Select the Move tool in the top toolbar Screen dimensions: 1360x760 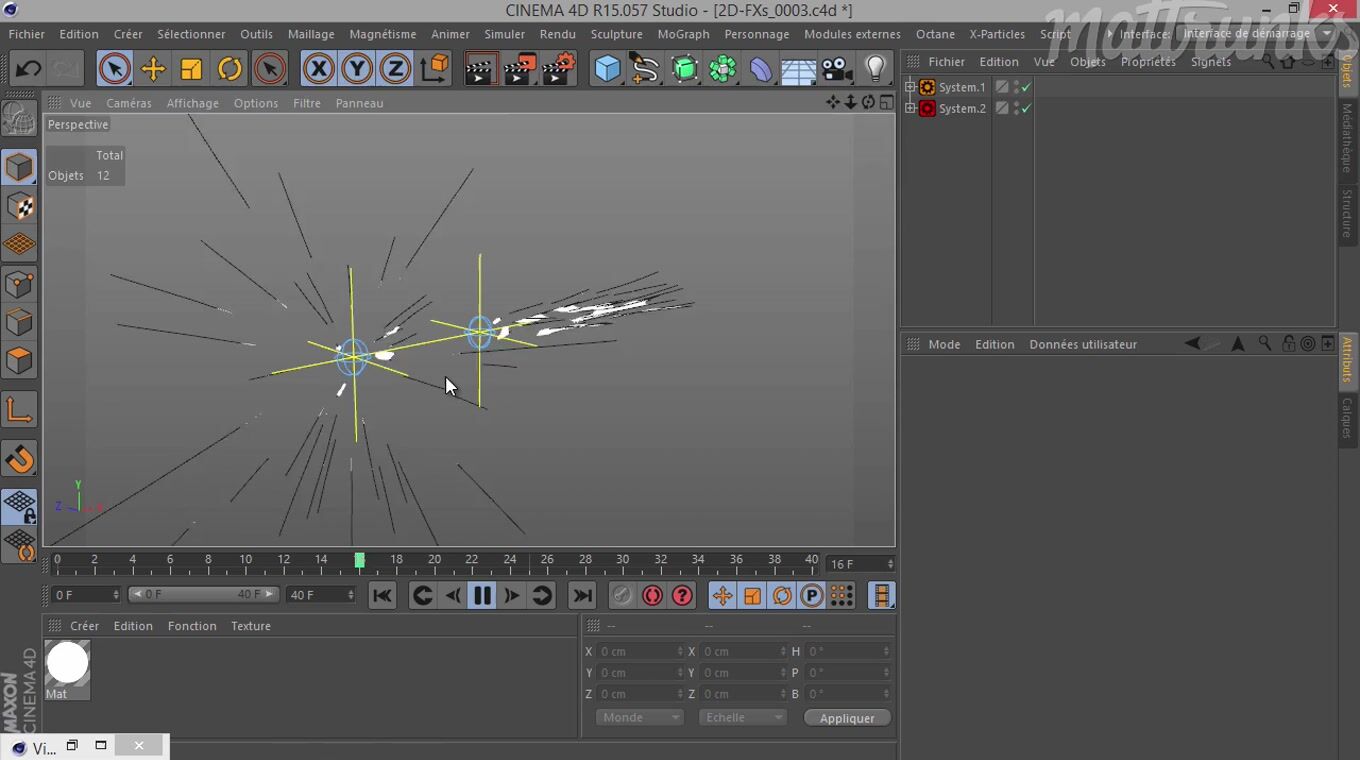pos(153,69)
